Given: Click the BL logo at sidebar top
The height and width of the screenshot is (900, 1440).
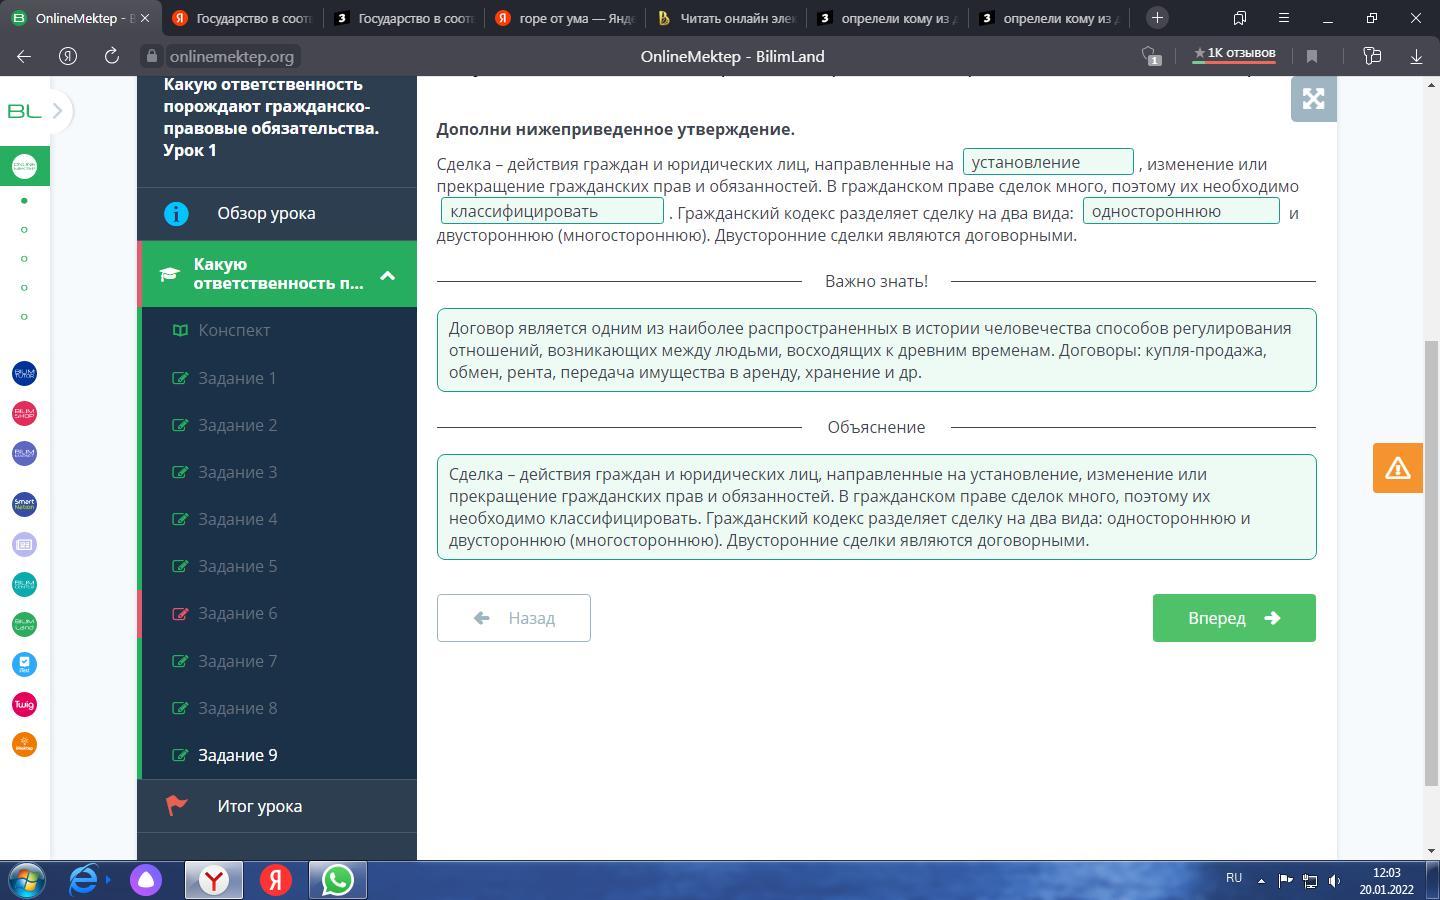Looking at the screenshot, I should [x=24, y=111].
